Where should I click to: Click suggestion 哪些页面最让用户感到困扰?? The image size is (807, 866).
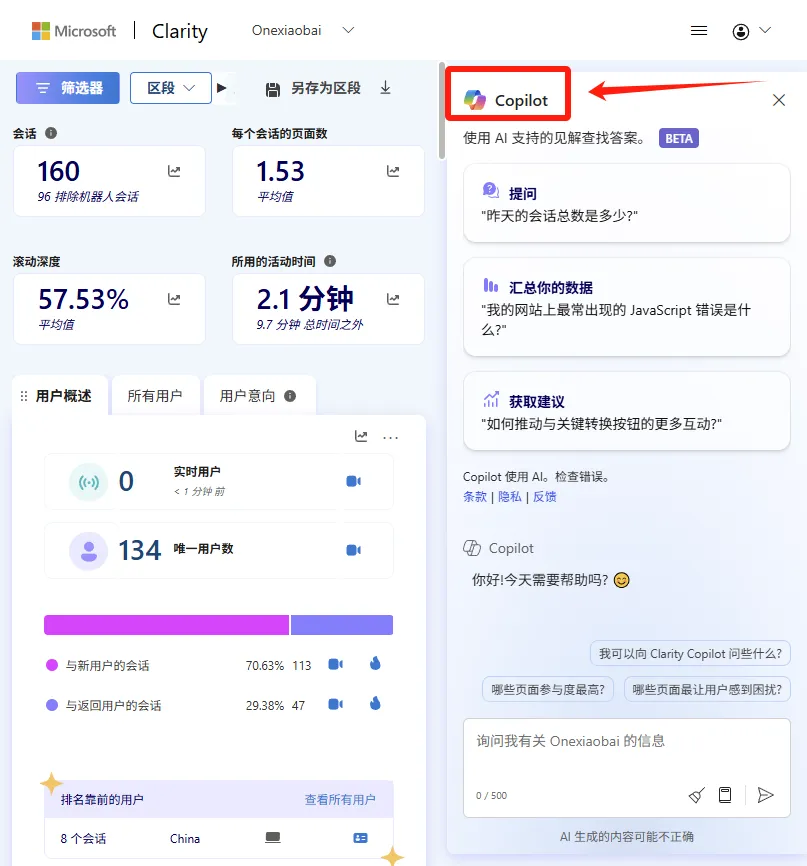707,689
